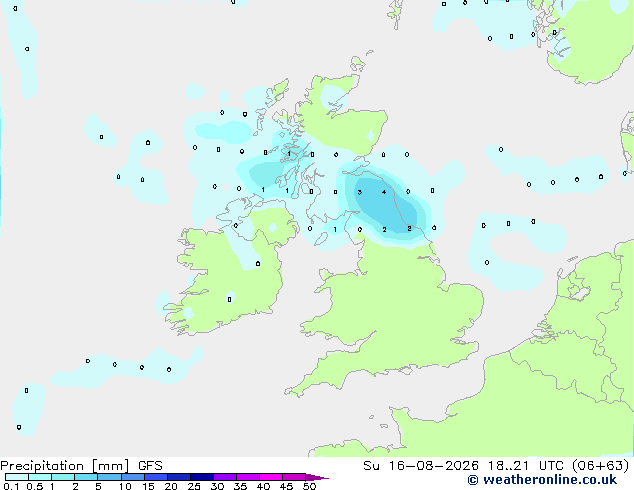Image resolution: width=634 pixels, height=490 pixels.
Task: Click the 40–45 mm magenta swatch
Action: coord(271,477)
